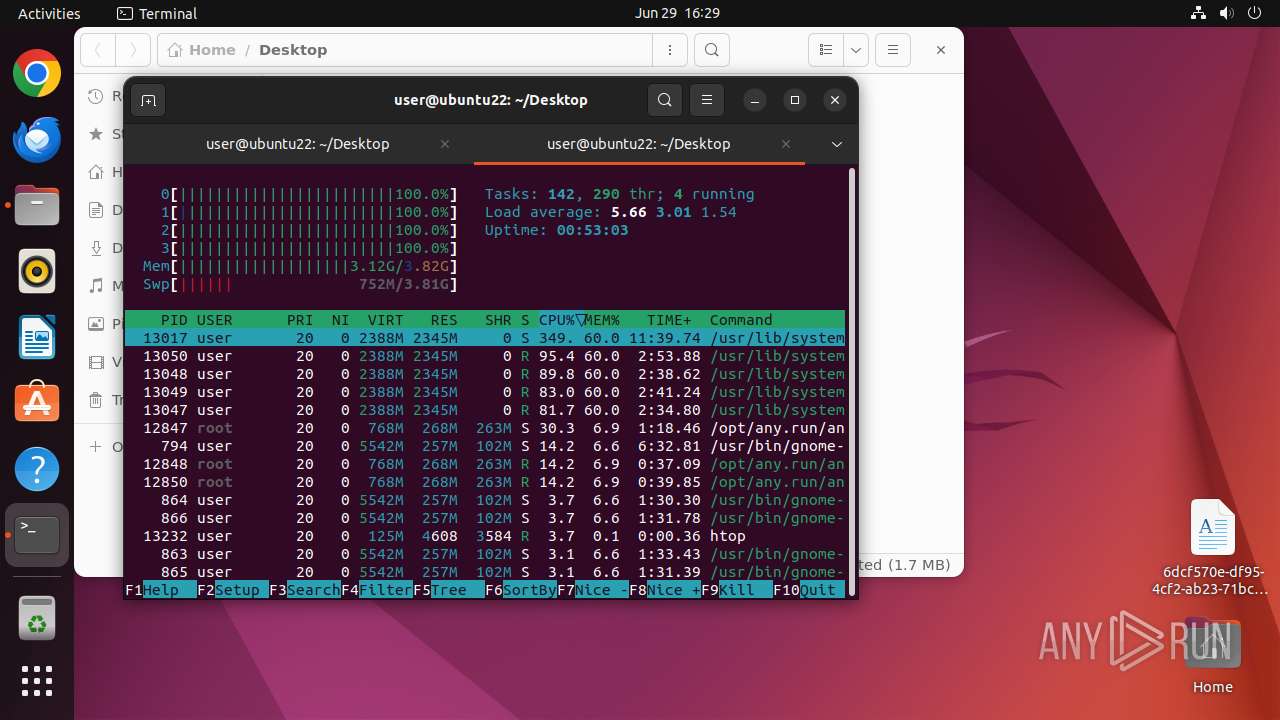Screen dimensions: 1280x720
Task: Click Home in the Files path bar
Action: (x=202, y=50)
